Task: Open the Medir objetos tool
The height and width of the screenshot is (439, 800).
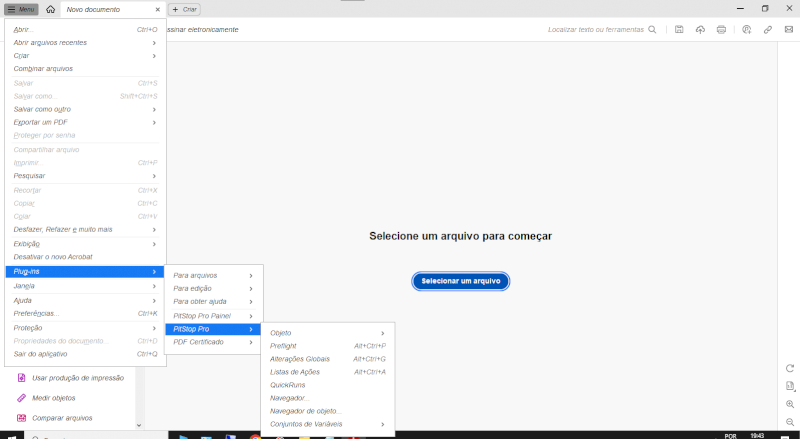Action: coord(46,398)
